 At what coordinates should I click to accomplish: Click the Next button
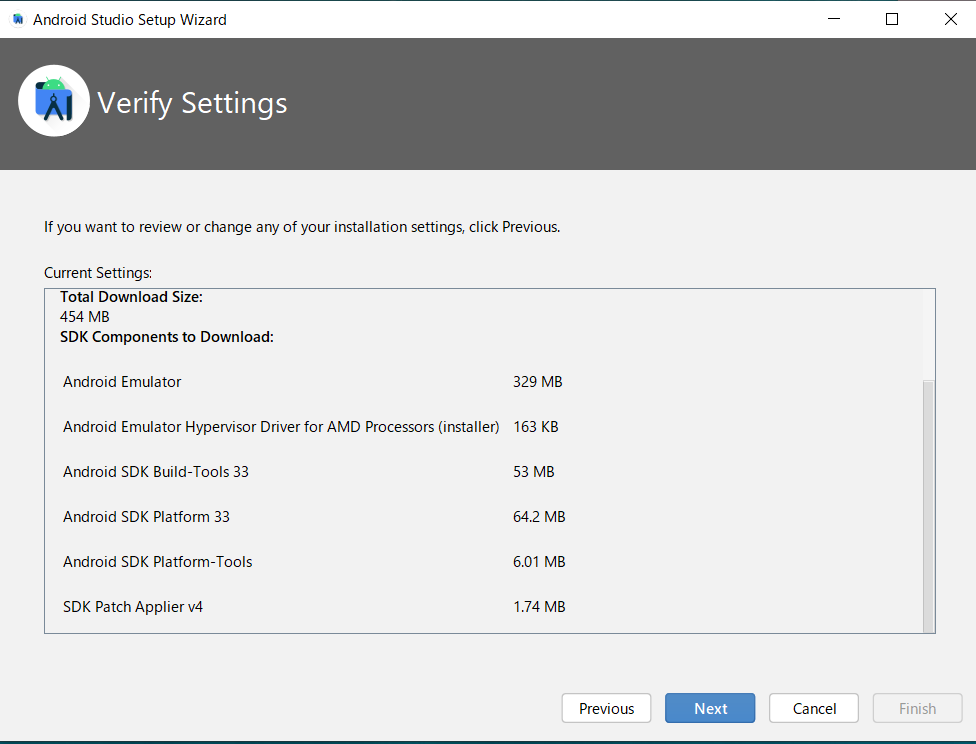tap(710, 708)
